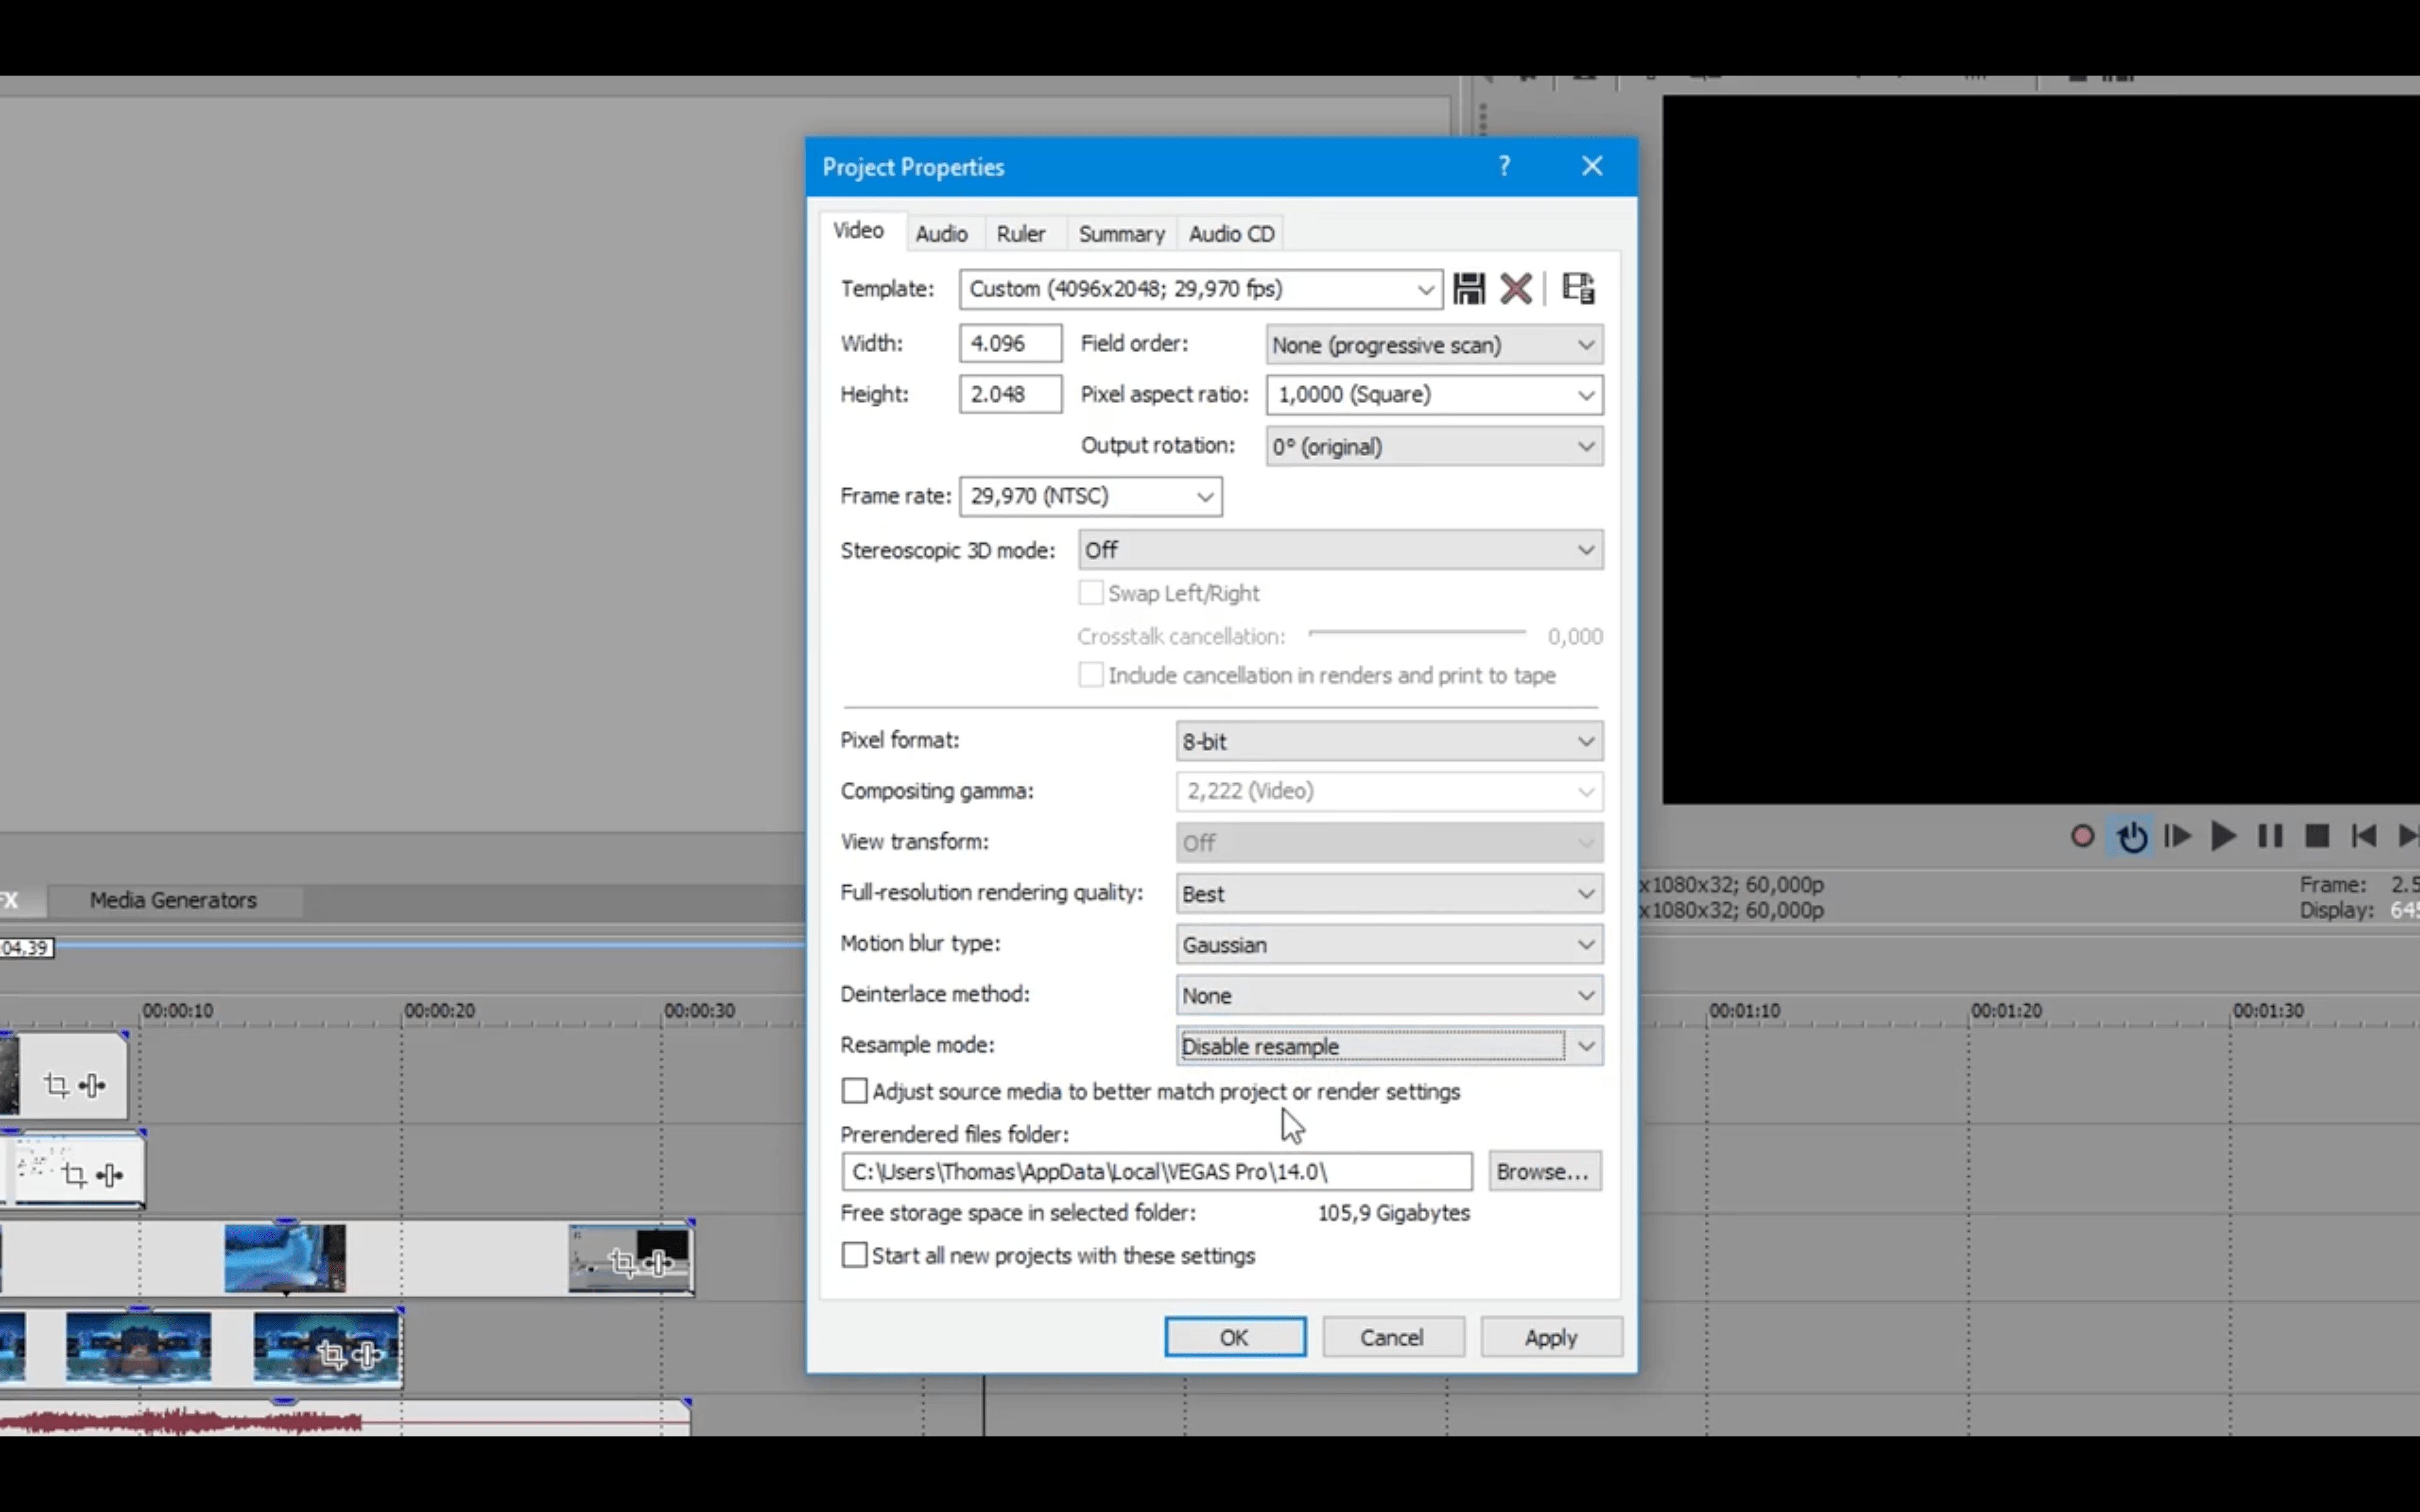The height and width of the screenshot is (1512, 2420).
Task: Match project settings to media icon
Action: pos(1578,289)
